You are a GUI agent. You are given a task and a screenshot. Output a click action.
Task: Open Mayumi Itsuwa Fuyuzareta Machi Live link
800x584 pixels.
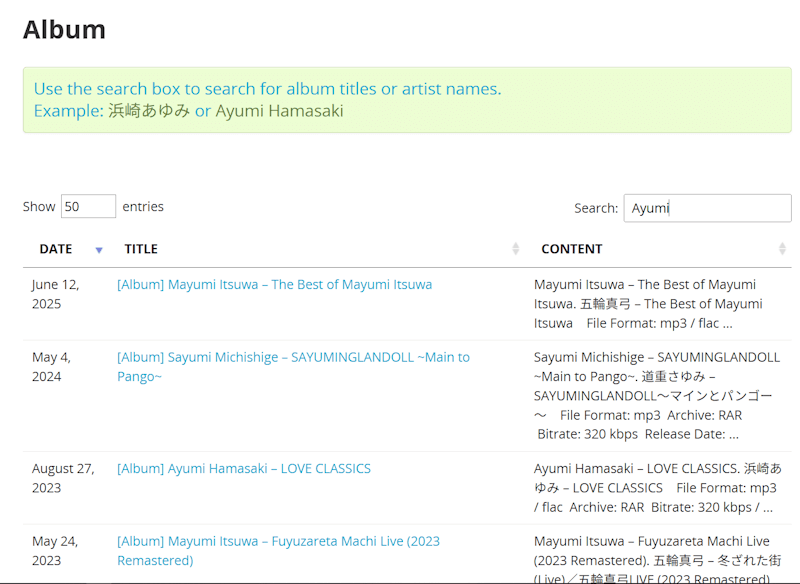[279, 551]
